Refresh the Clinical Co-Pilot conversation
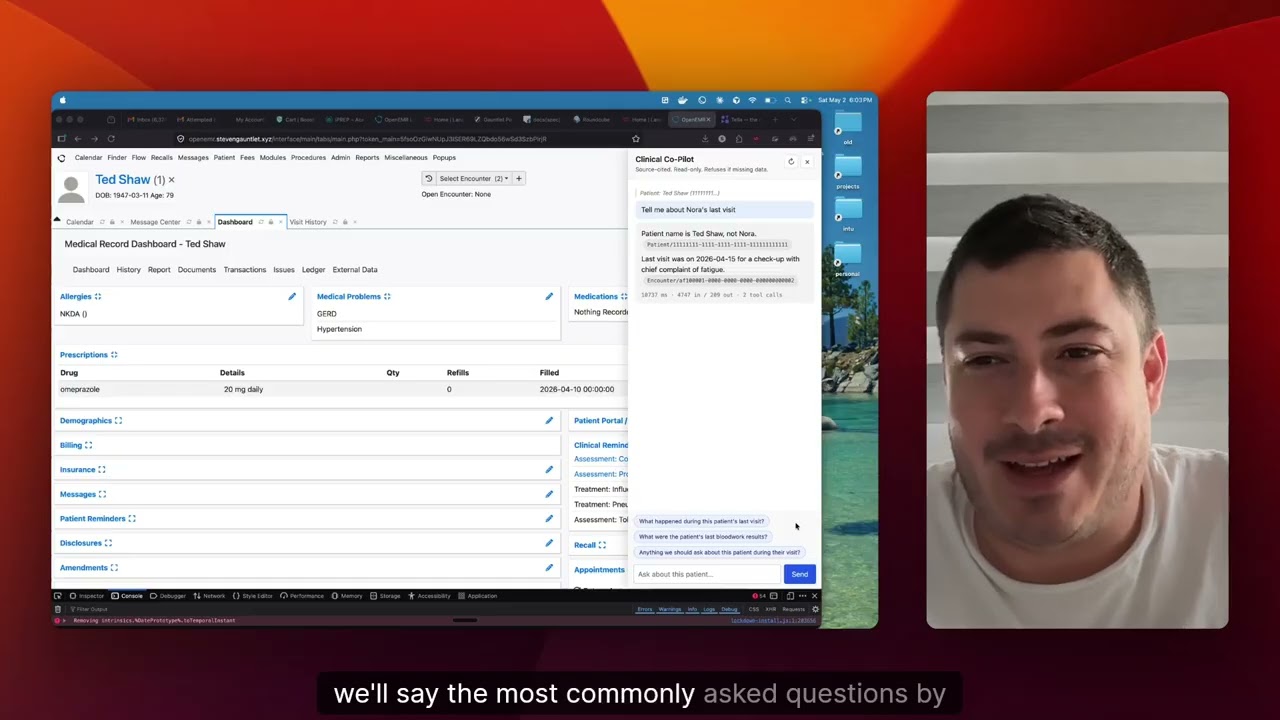Viewport: 1280px width, 720px height. 791,162
